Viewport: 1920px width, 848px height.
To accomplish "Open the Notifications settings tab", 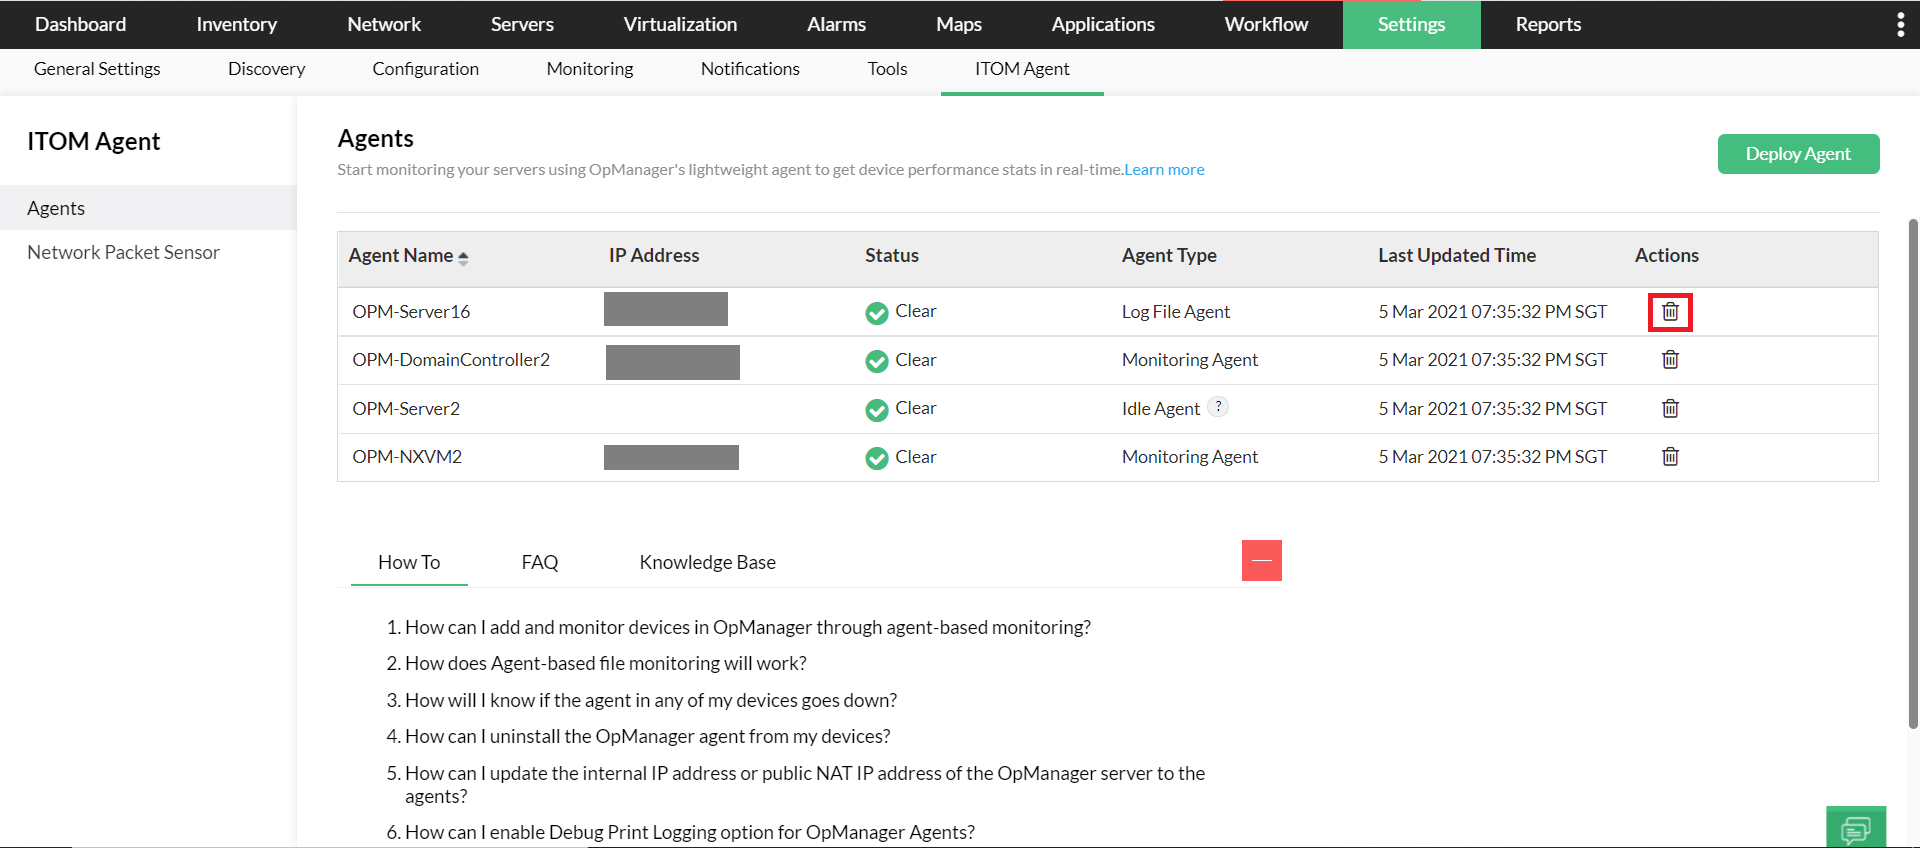I will coord(750,69).
